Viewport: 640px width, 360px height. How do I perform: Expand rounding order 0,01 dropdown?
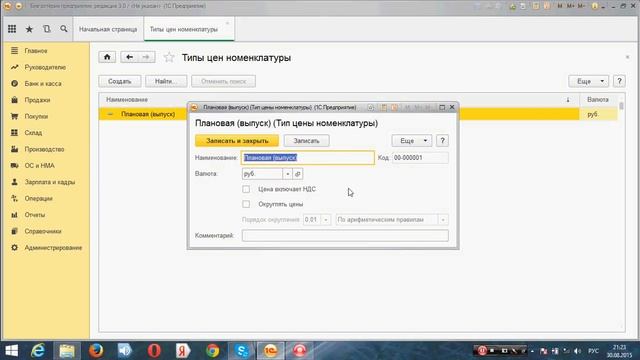[326, 220]
